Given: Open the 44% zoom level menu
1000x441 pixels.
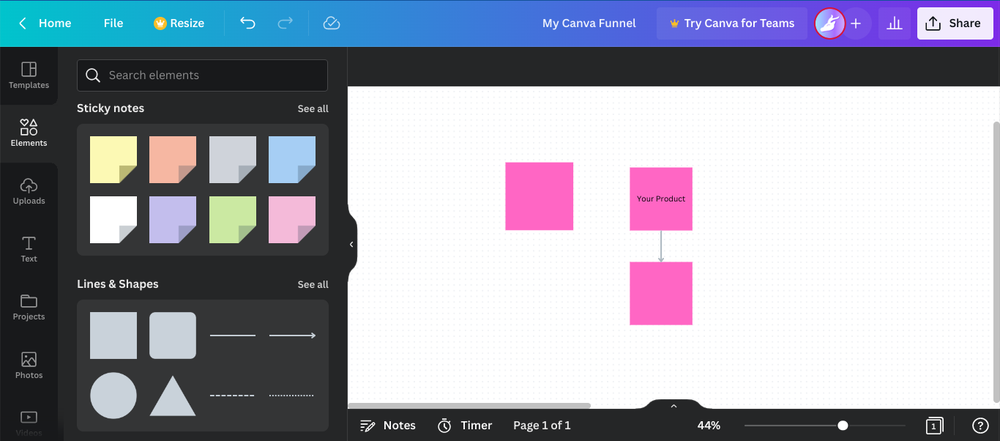Looking at the screenshot, I should tap(709, 425).
